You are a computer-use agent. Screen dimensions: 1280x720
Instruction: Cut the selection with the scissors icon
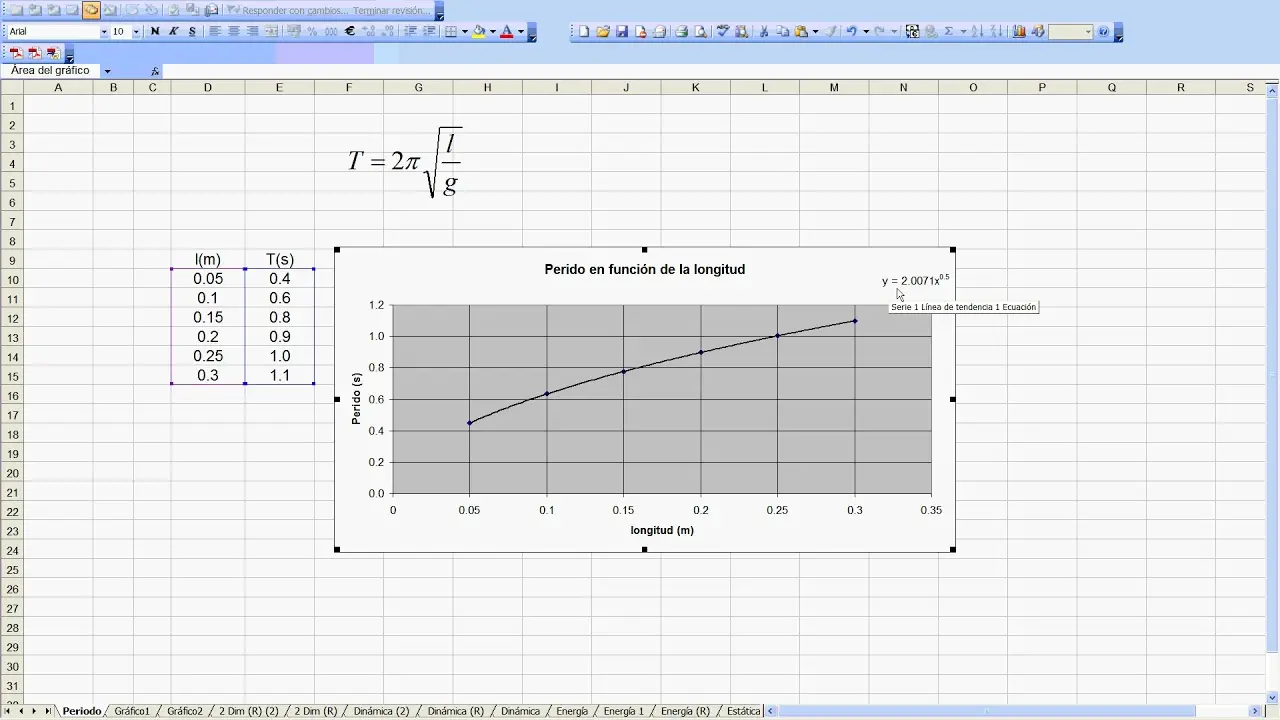click(x=764, y=32)
